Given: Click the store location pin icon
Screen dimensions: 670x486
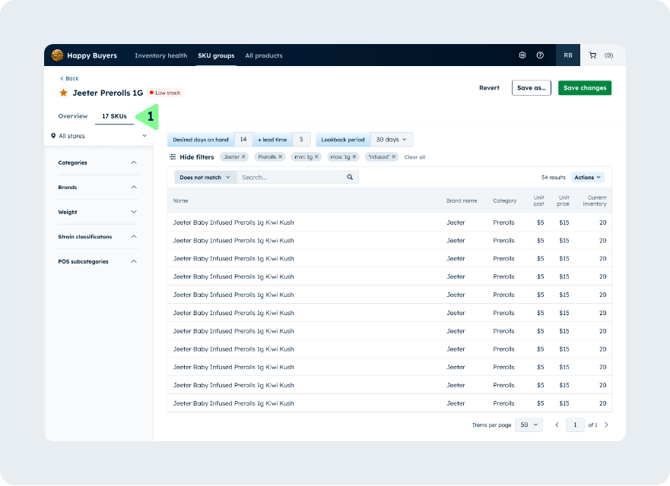Looking at the screenshot, I should pyautogui.click(x=53, y=135).
